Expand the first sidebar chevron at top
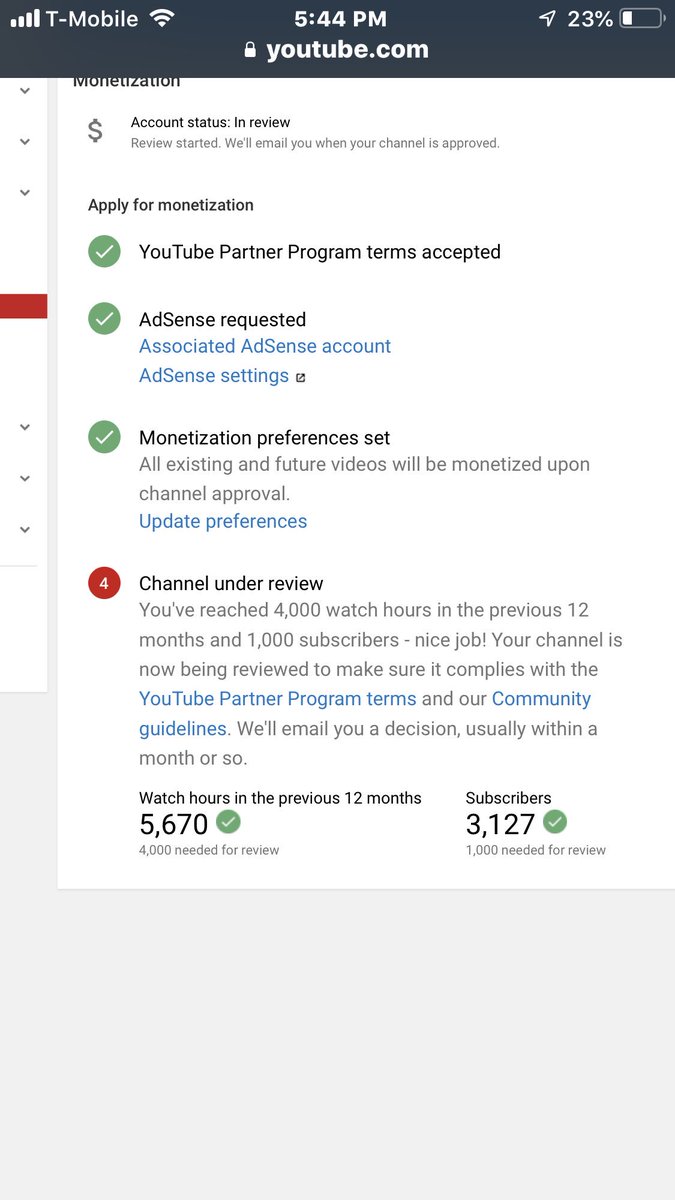Screen dimensions: 675x1200 click(x=25, y=90)
